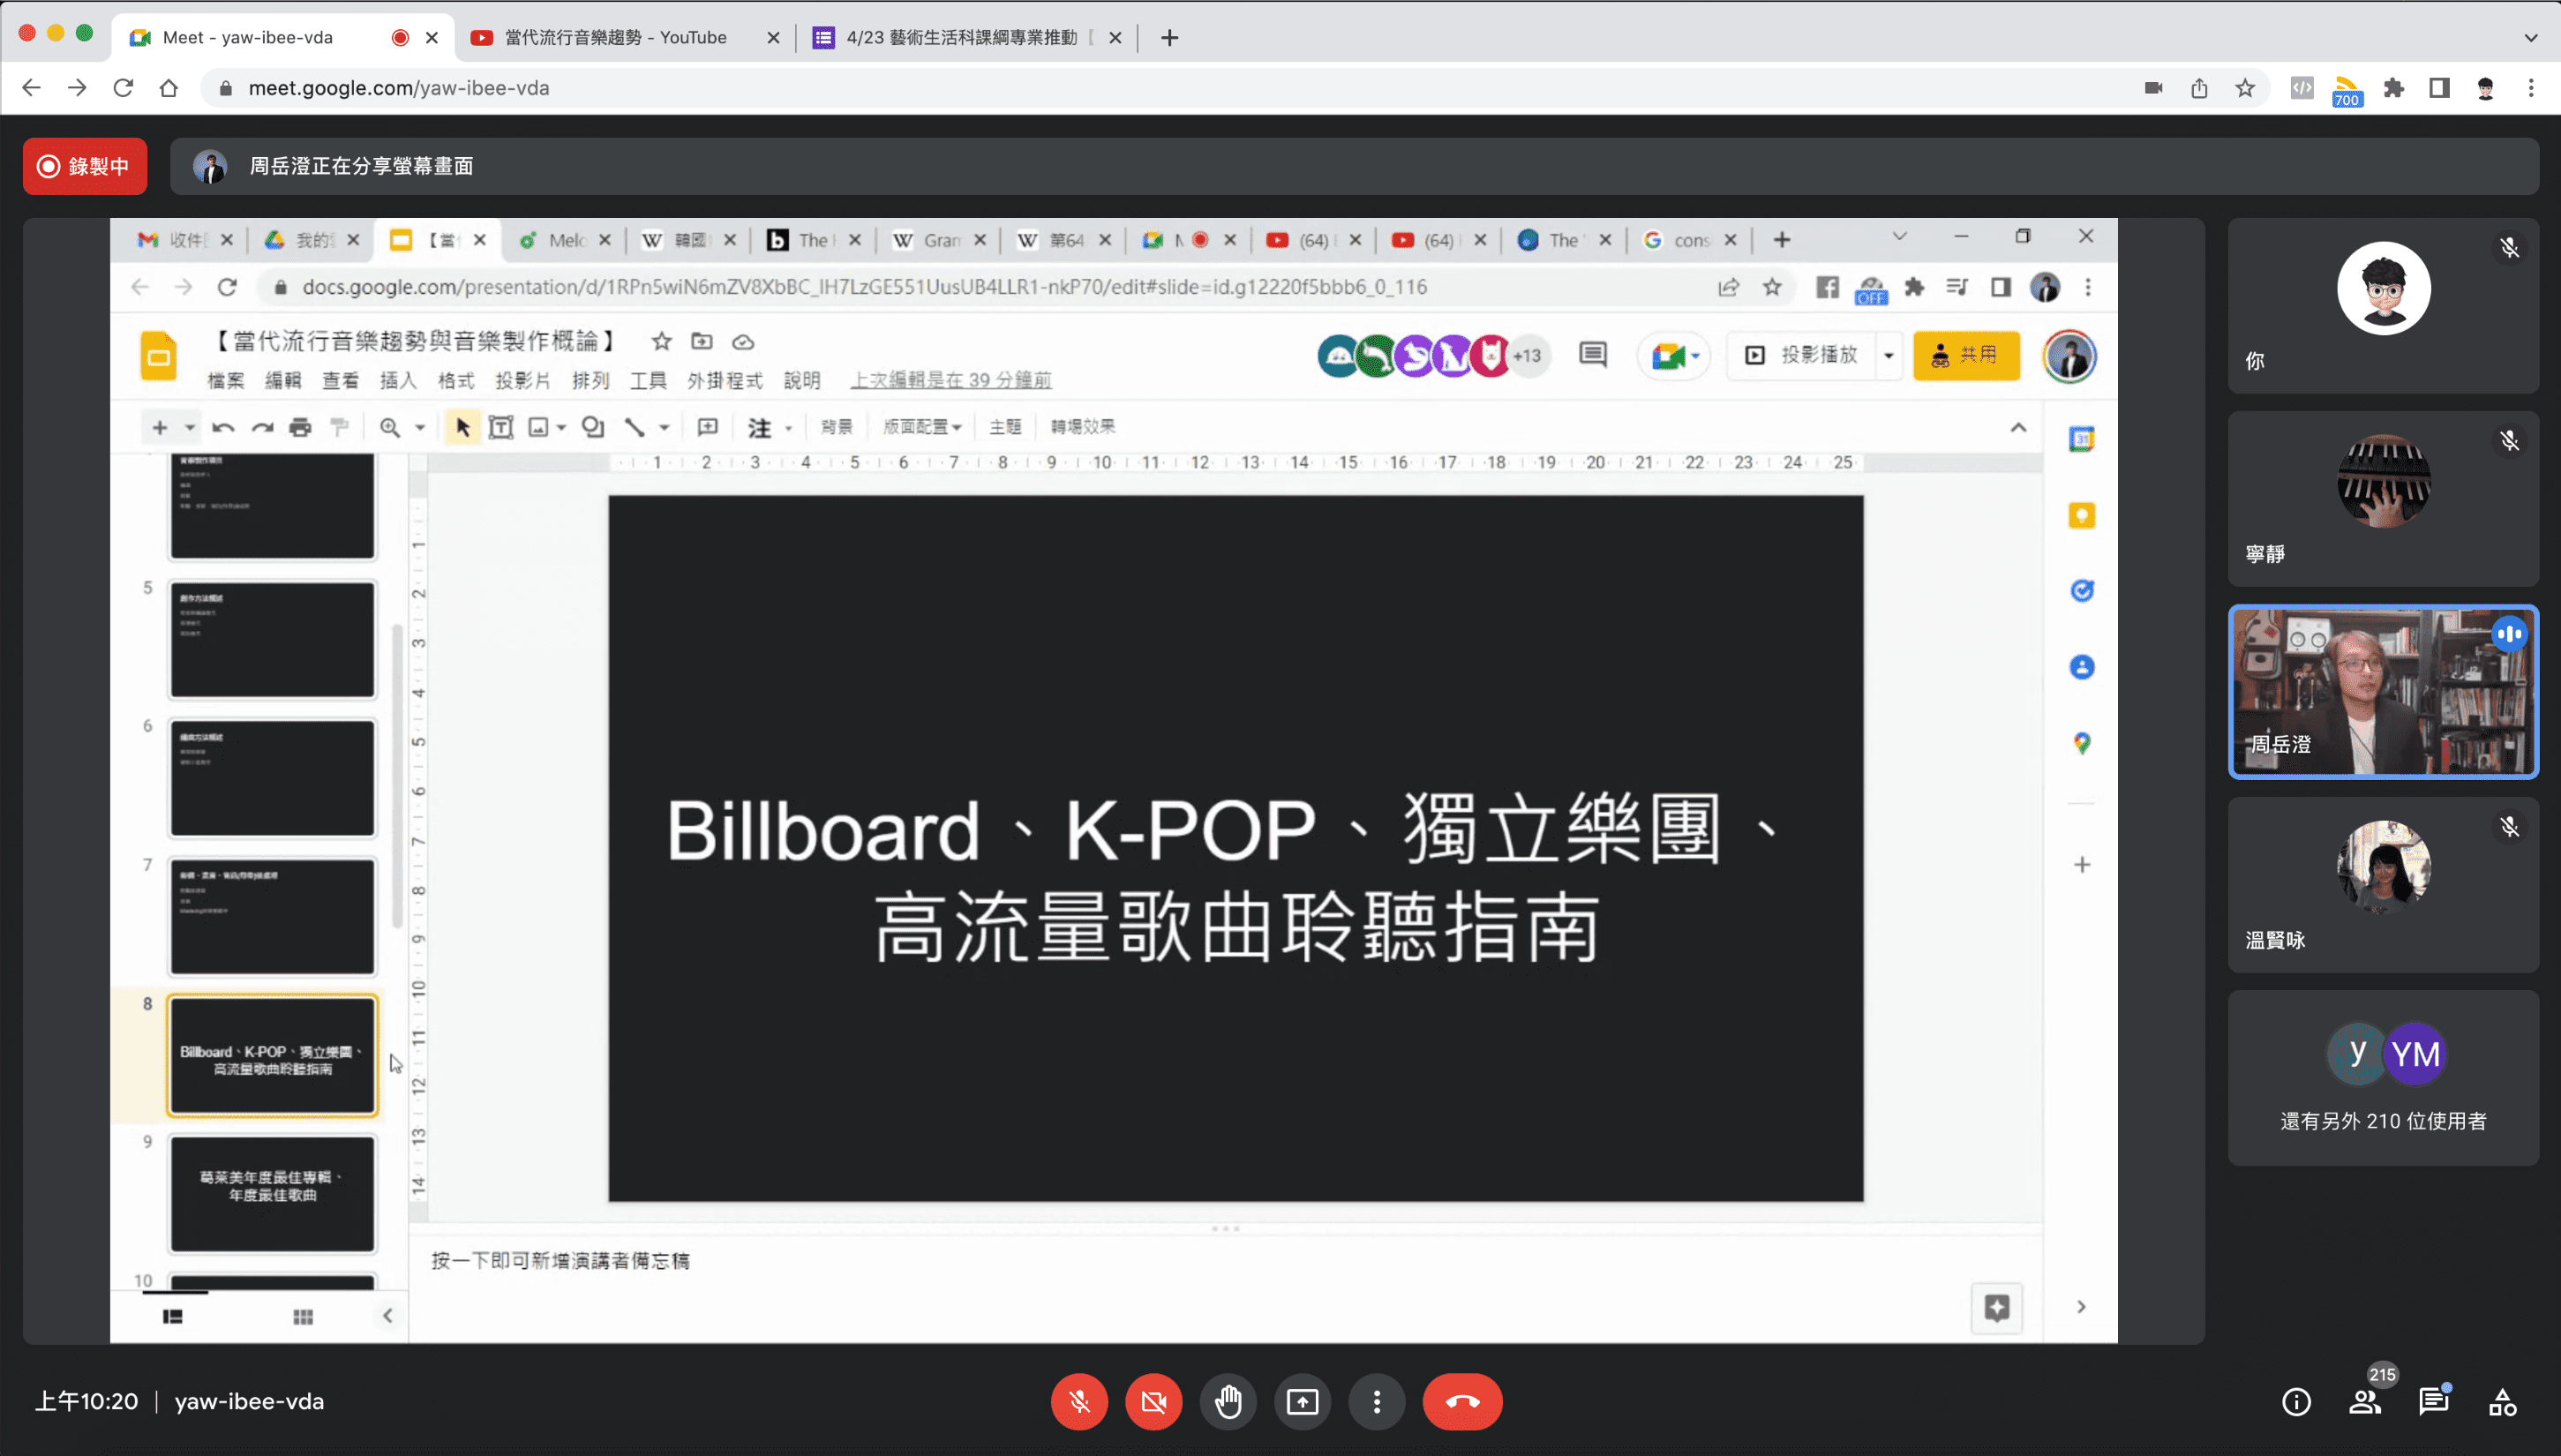Open the 版面配置 layout dropdown
The image size is (2561, 1456).
pyautogui.click(x=922, y=427)
